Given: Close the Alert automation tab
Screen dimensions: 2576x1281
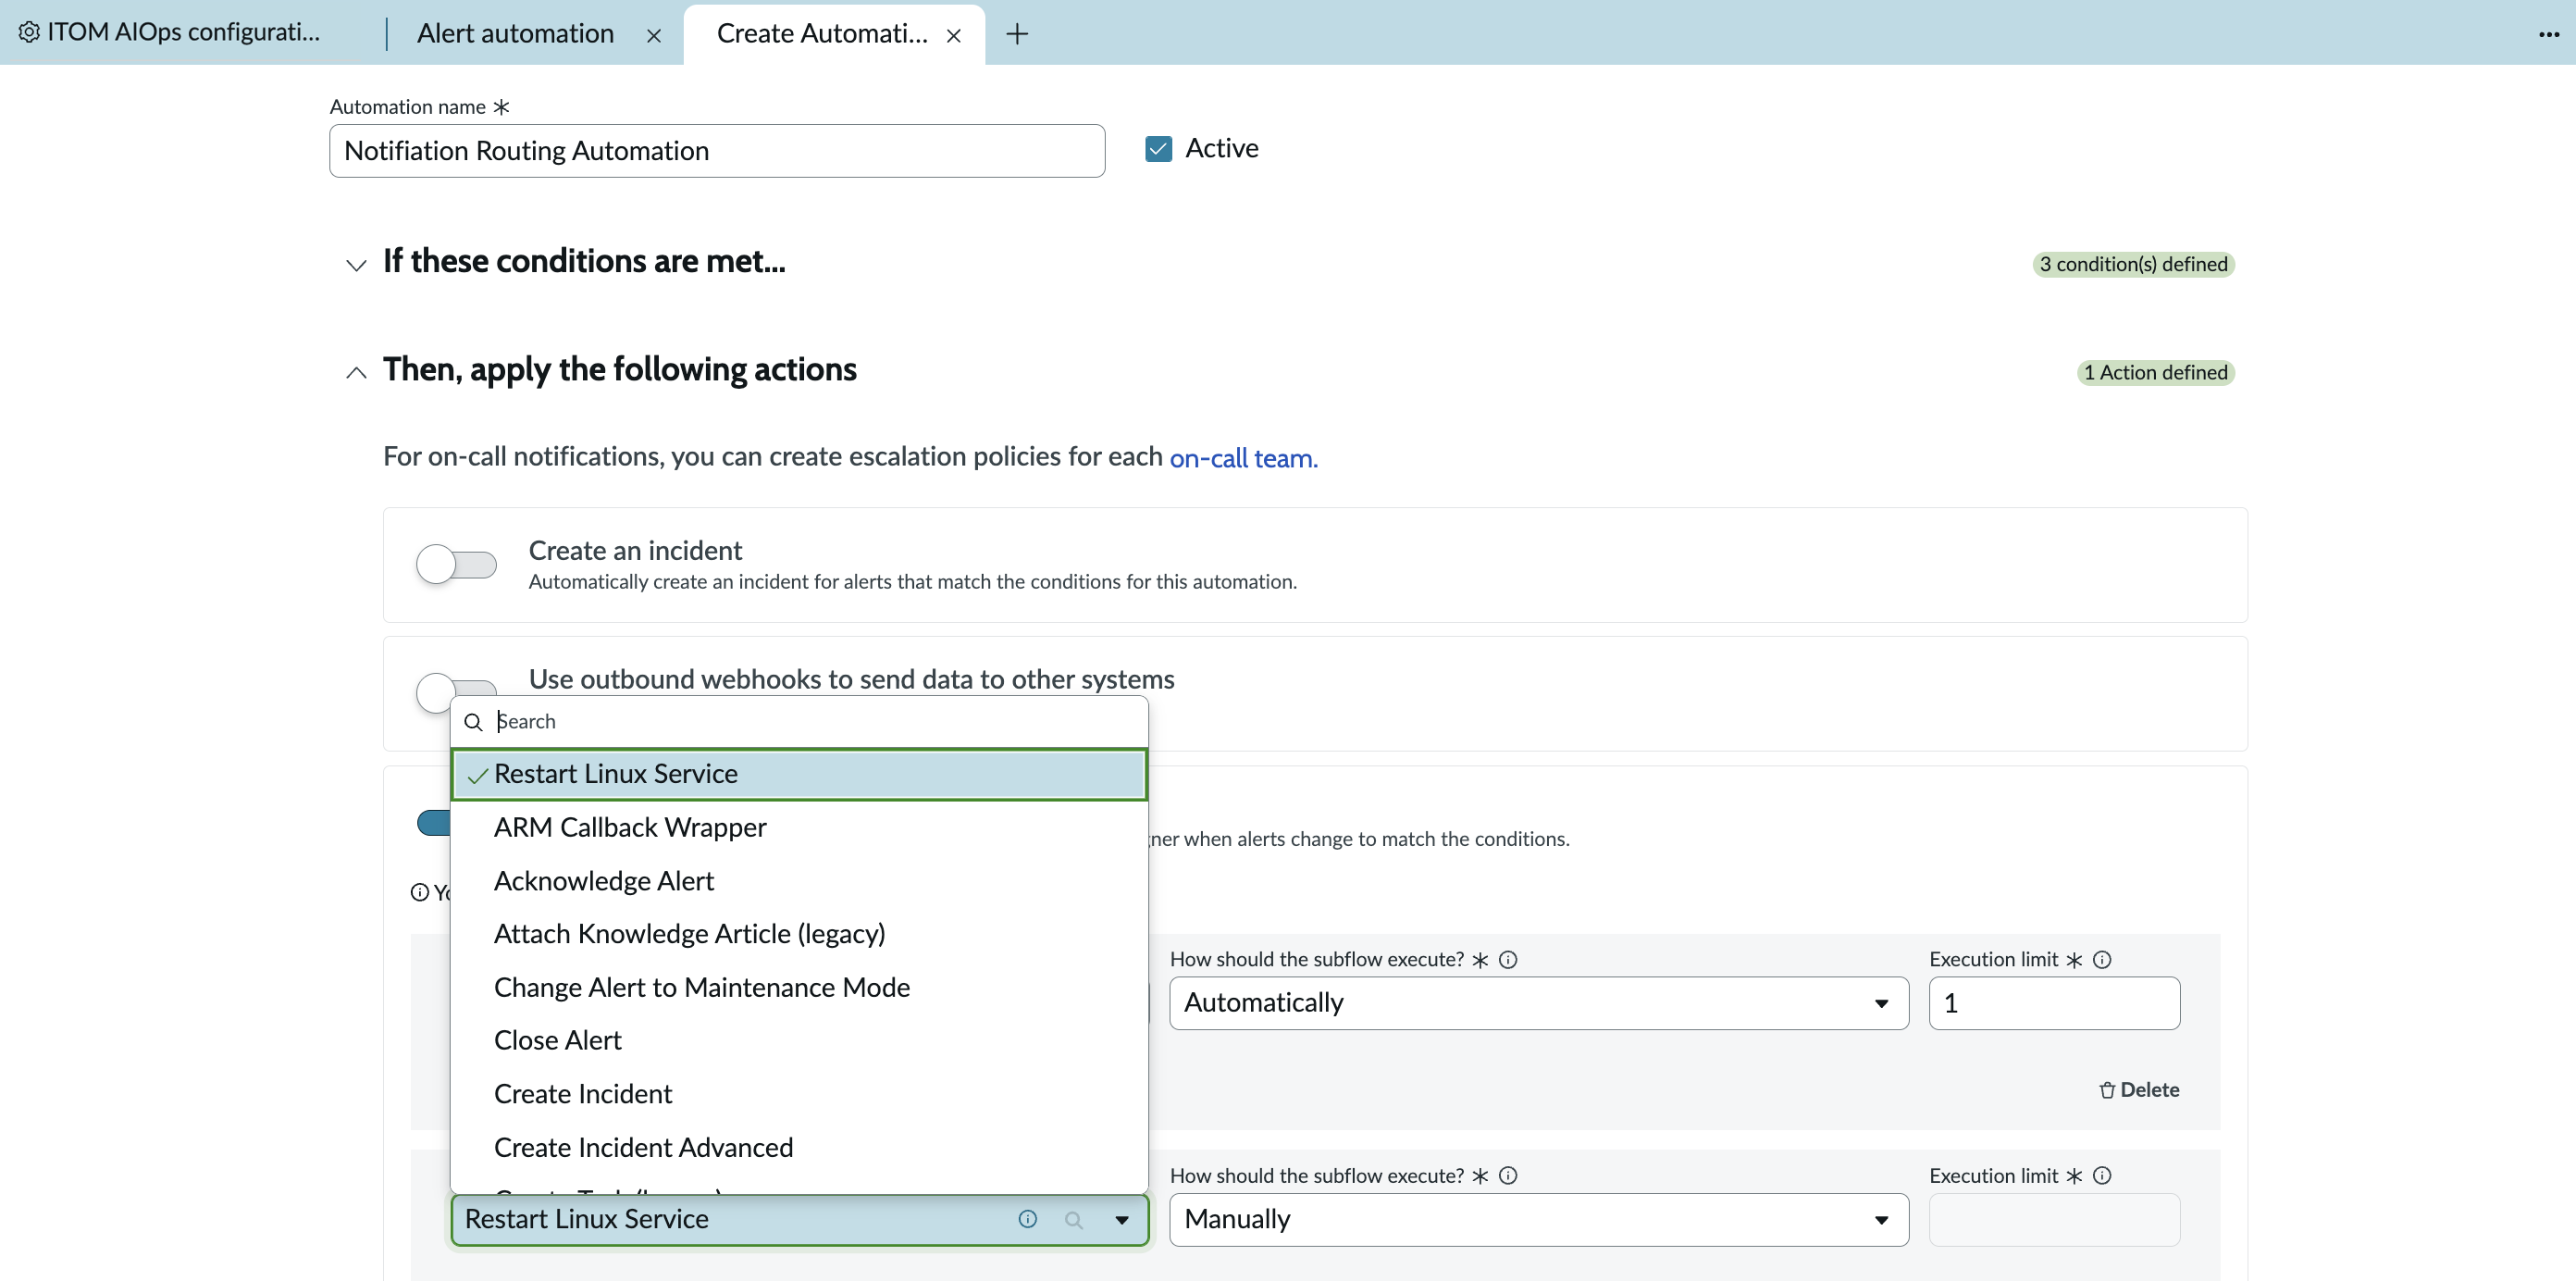Looking at the screenshot, I should pyautogui.click(x=654, y=35).
